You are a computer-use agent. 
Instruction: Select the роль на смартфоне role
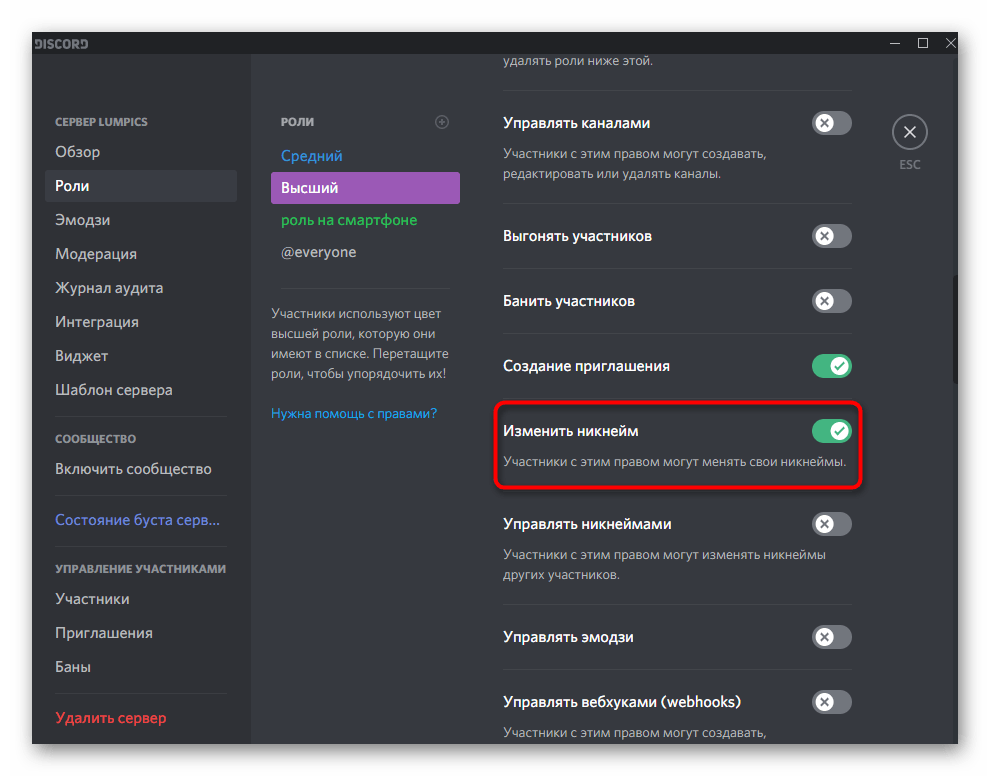(x=349, y=220)
